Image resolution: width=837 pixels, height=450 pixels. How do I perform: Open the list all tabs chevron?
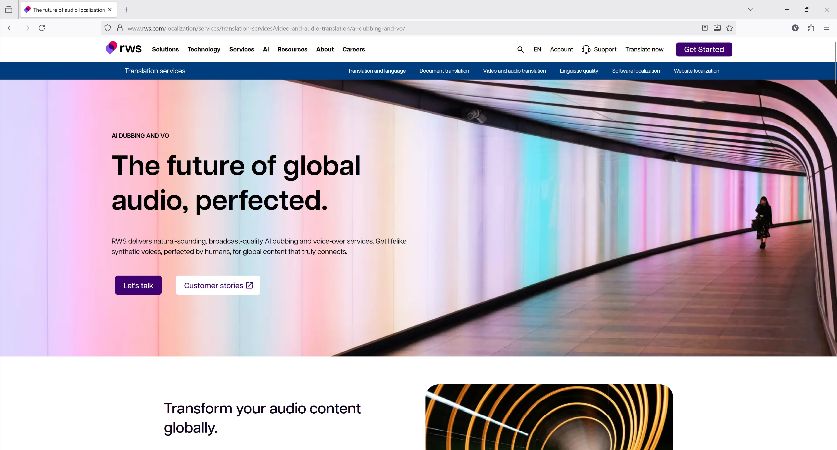(x=750, y=10)
